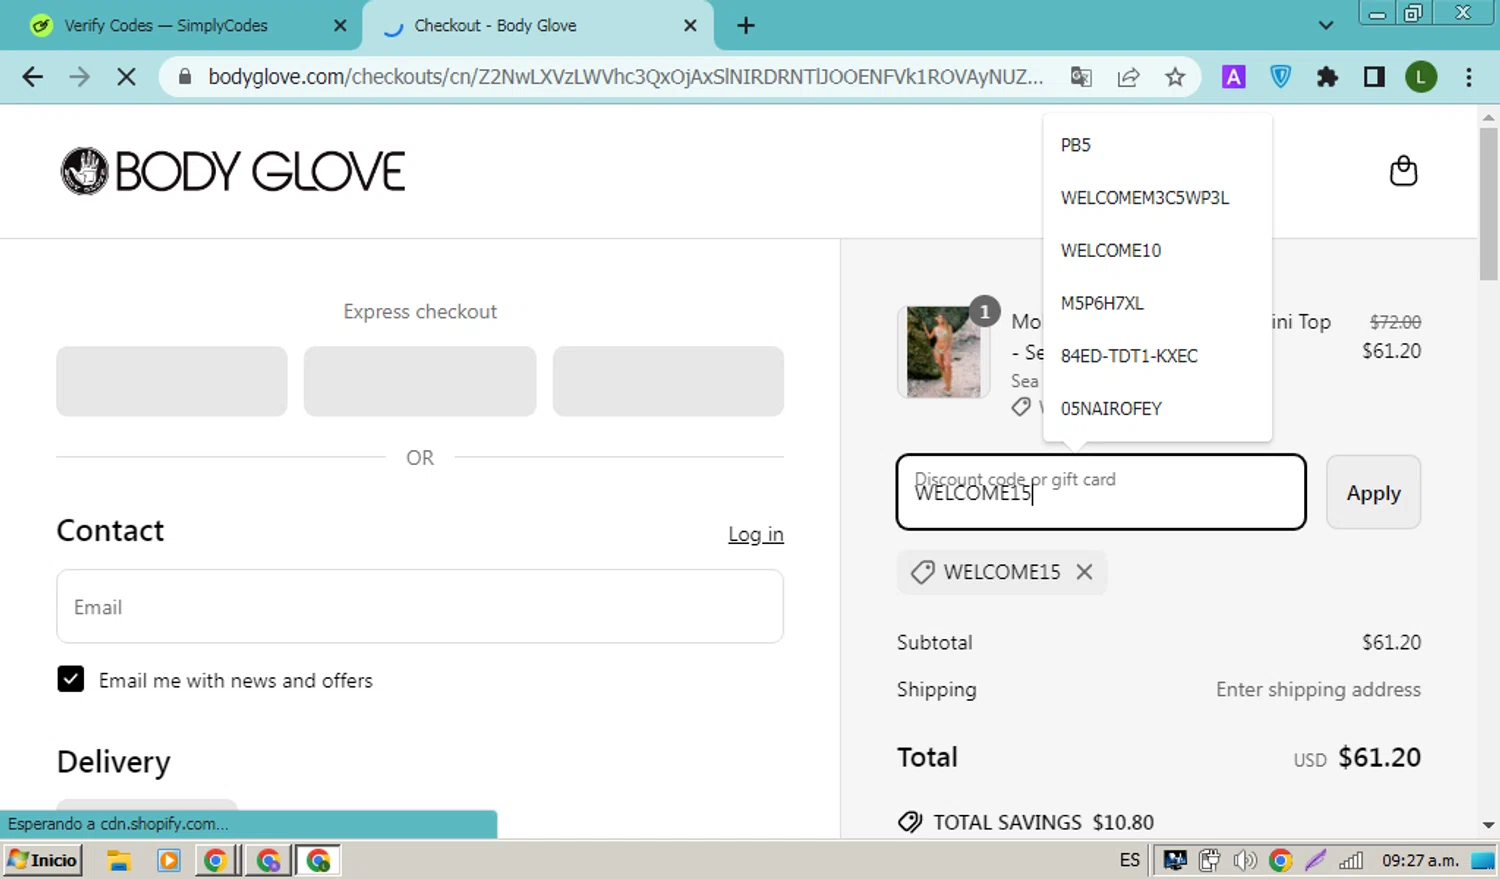Choose the WELCOMEM3C5WP3L suggestion
Image resolution: width=1500 pixels, height=879 pixels.
[1157, 198]
